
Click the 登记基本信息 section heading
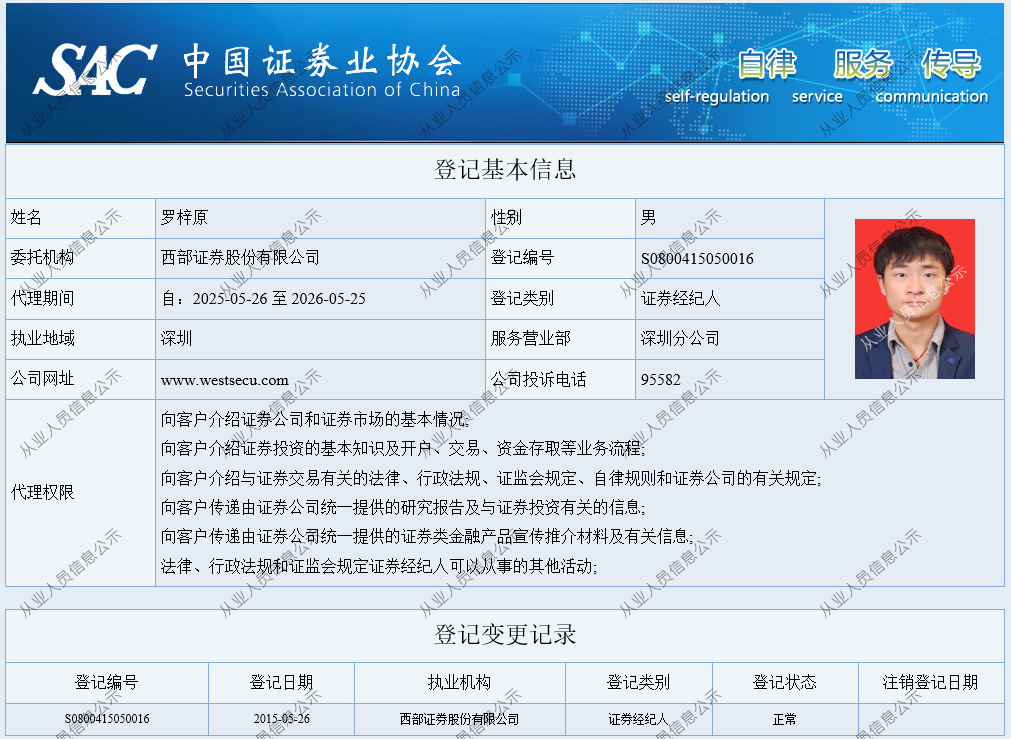[505, 170]
